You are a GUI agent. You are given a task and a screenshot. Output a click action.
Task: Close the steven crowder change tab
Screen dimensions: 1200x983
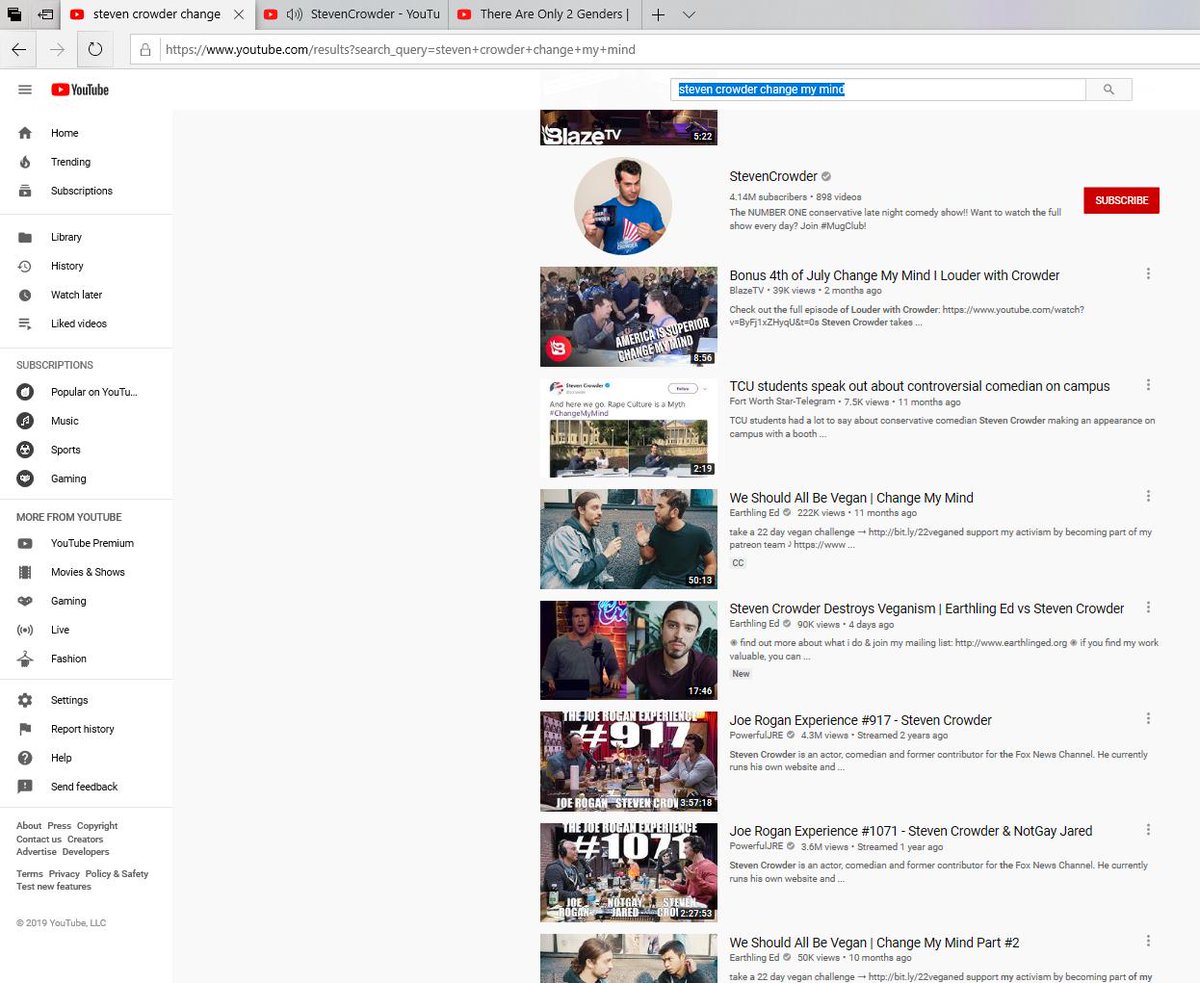click(238, 14)
